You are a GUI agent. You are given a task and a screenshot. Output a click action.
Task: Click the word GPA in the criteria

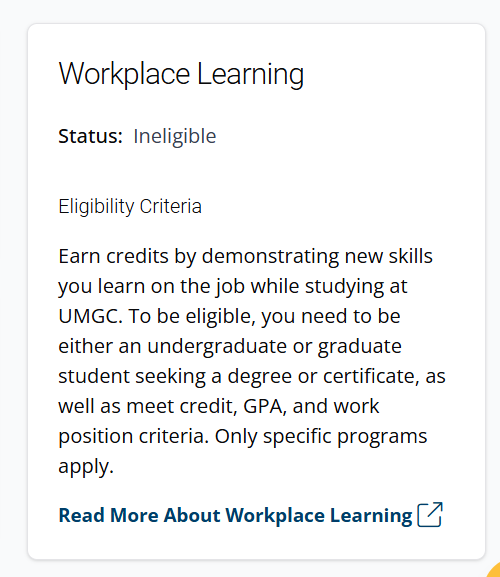[x=265, y=406]
